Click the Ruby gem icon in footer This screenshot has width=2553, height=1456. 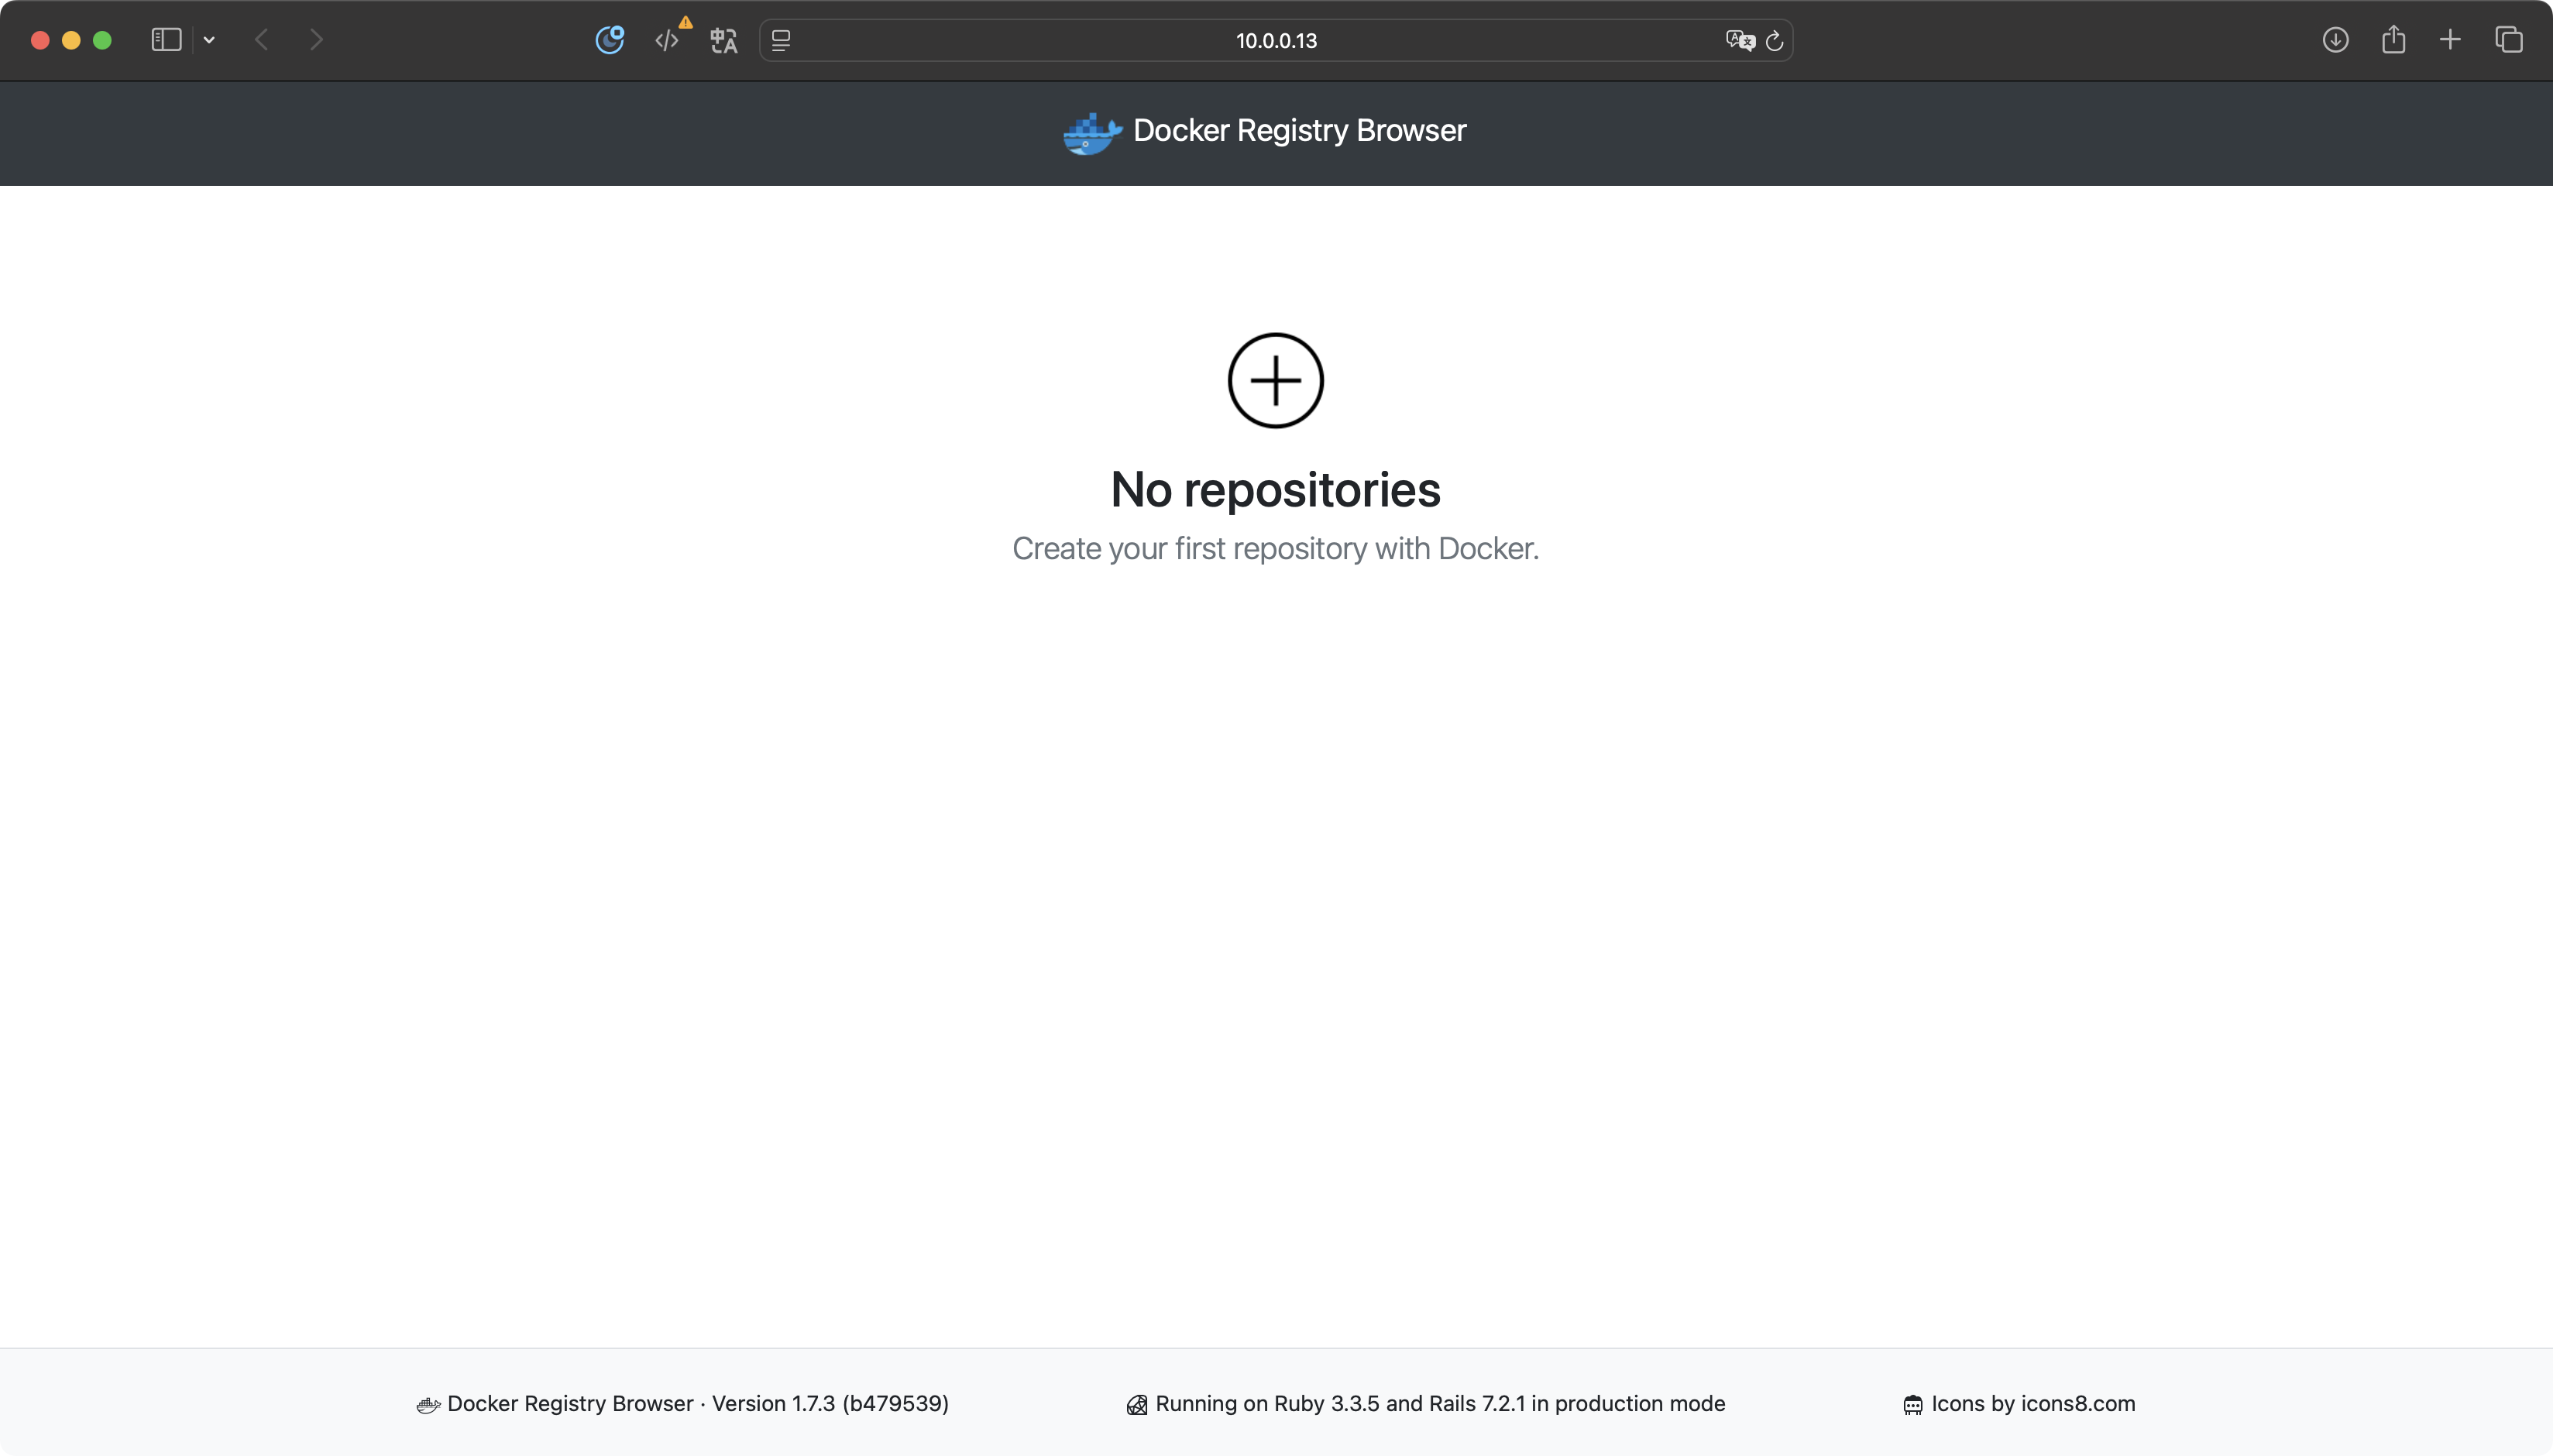coord(1137,1405)
